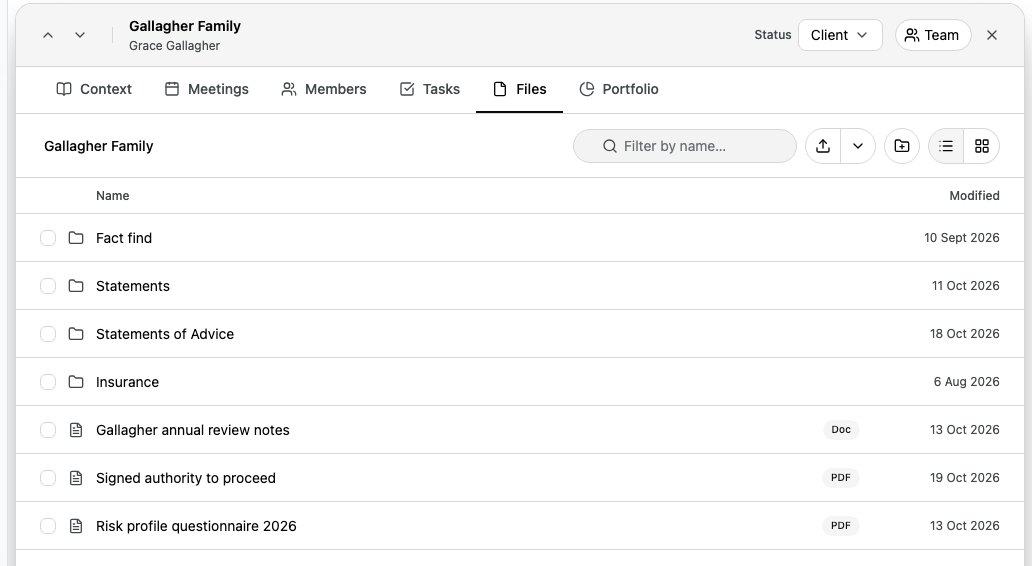The height and width of the screenshot is (566, 1032).
Task: Sort by the Modified column header
Action: (974, 195)
